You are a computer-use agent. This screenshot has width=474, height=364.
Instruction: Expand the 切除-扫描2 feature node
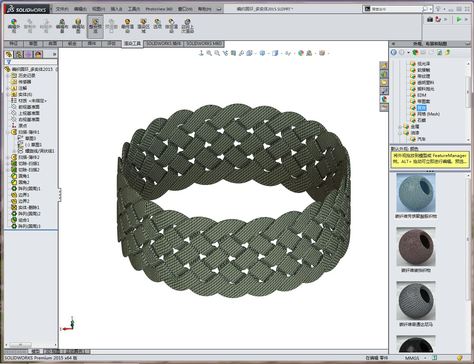[x=8, y=170]
